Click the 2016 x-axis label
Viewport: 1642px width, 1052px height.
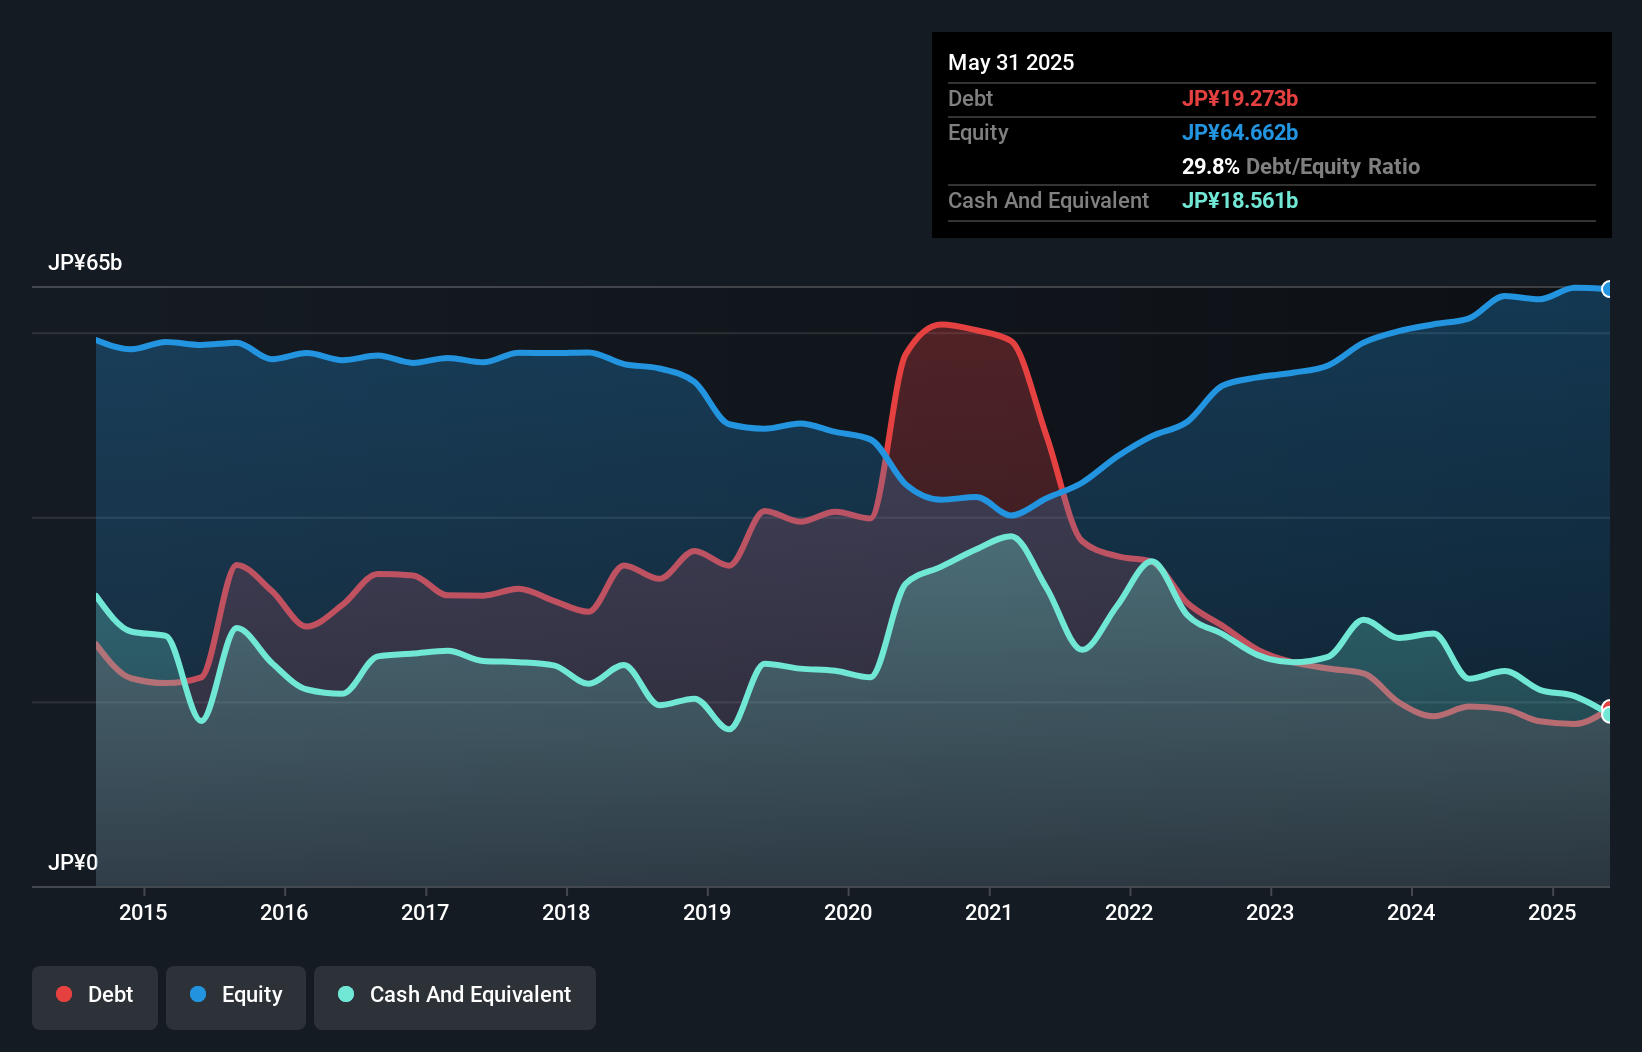[284, 912]
